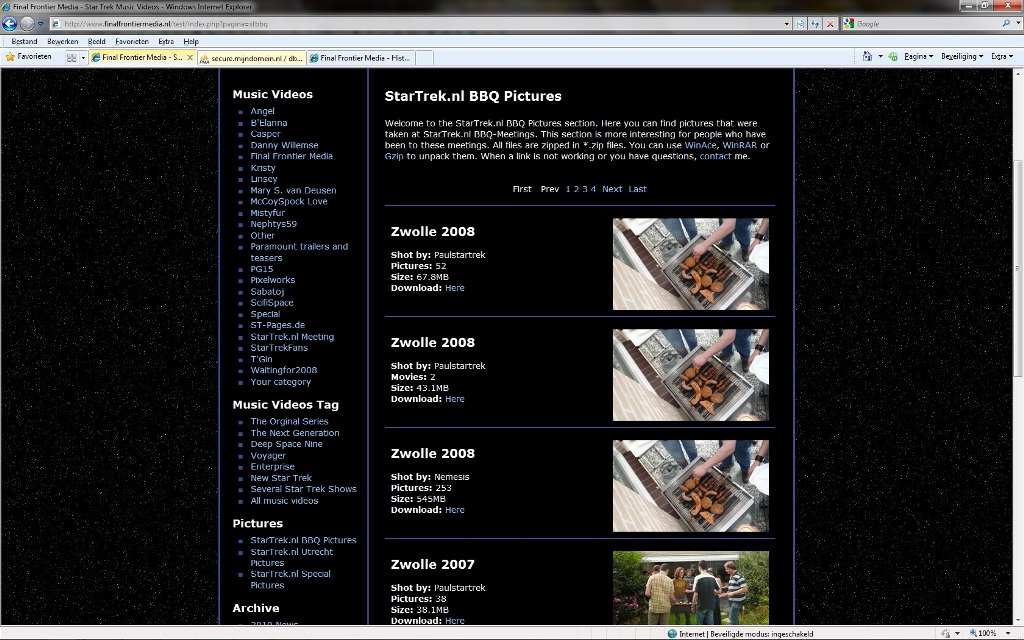1024x640 pixels.
Task: Open Paramount trailers and teasers link
Action: 299,252
